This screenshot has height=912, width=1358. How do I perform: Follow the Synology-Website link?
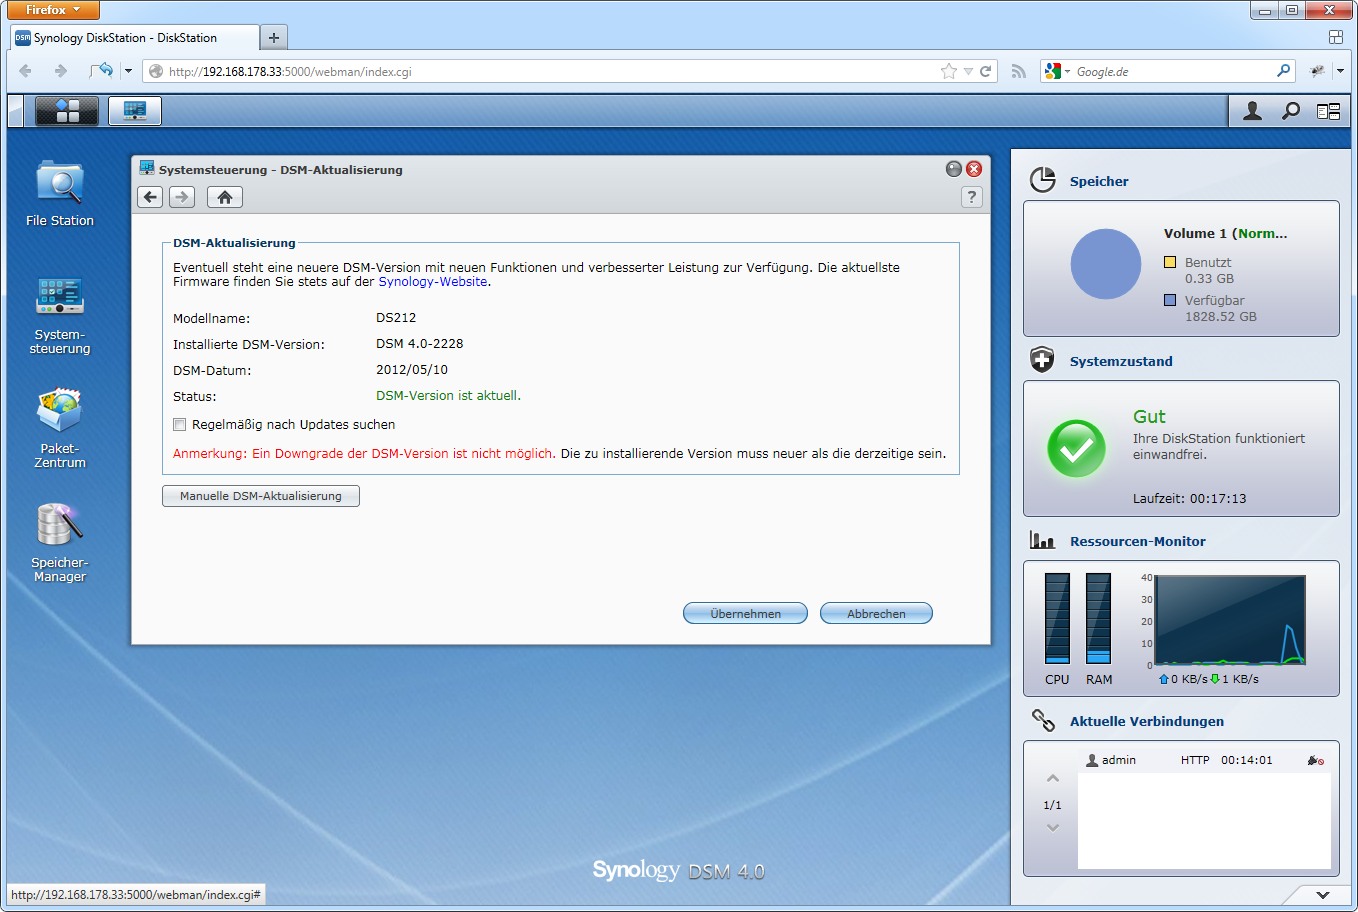click(432, 282)
